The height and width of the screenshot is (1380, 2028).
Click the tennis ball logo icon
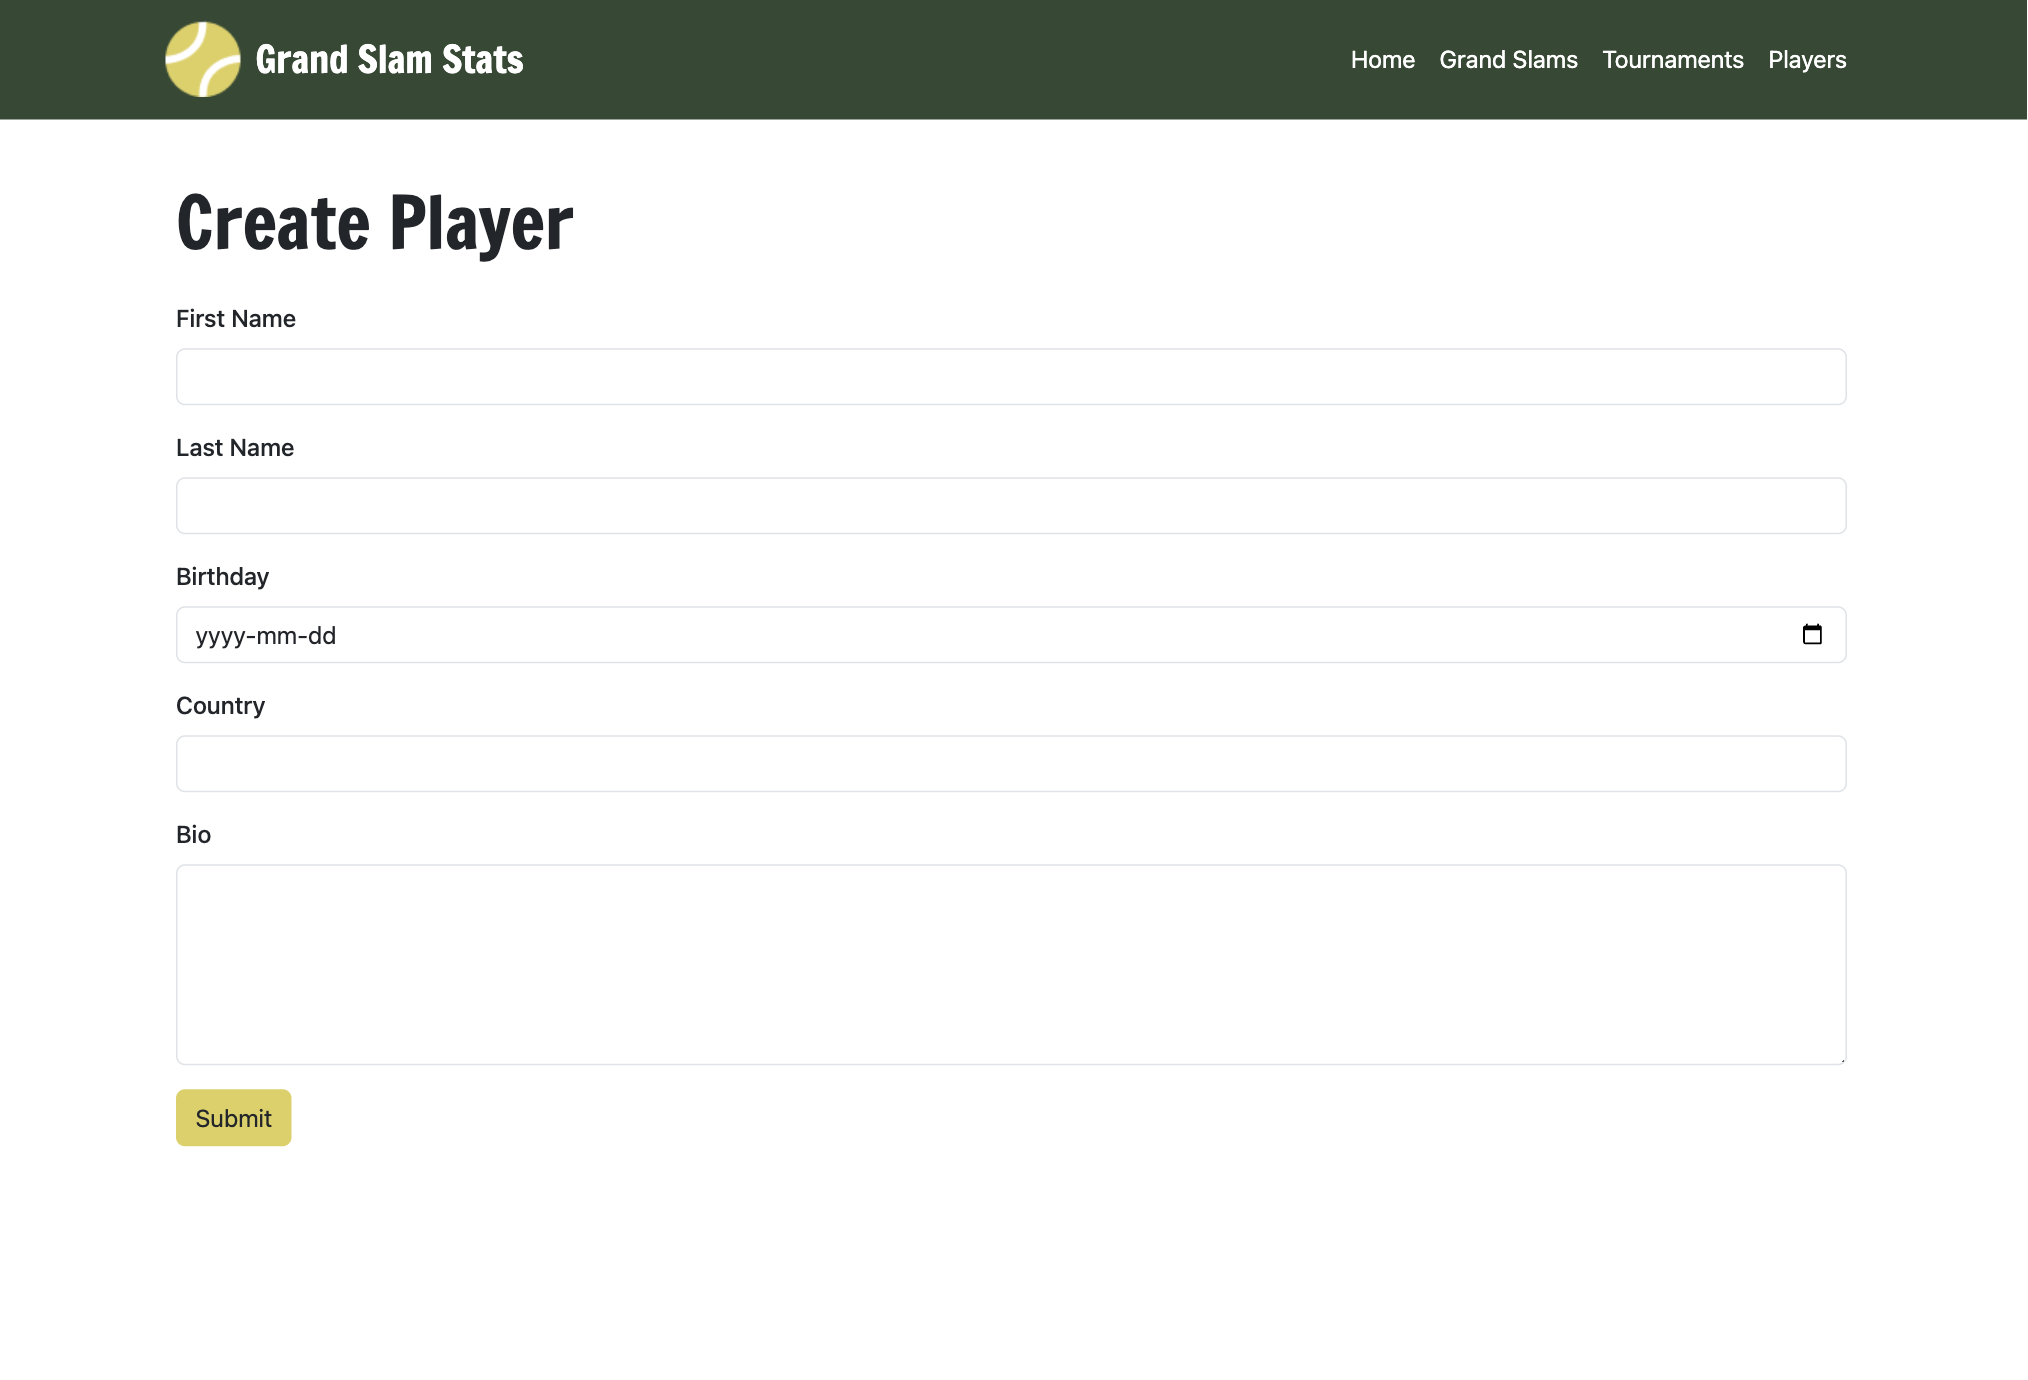(x=203, y=59)
